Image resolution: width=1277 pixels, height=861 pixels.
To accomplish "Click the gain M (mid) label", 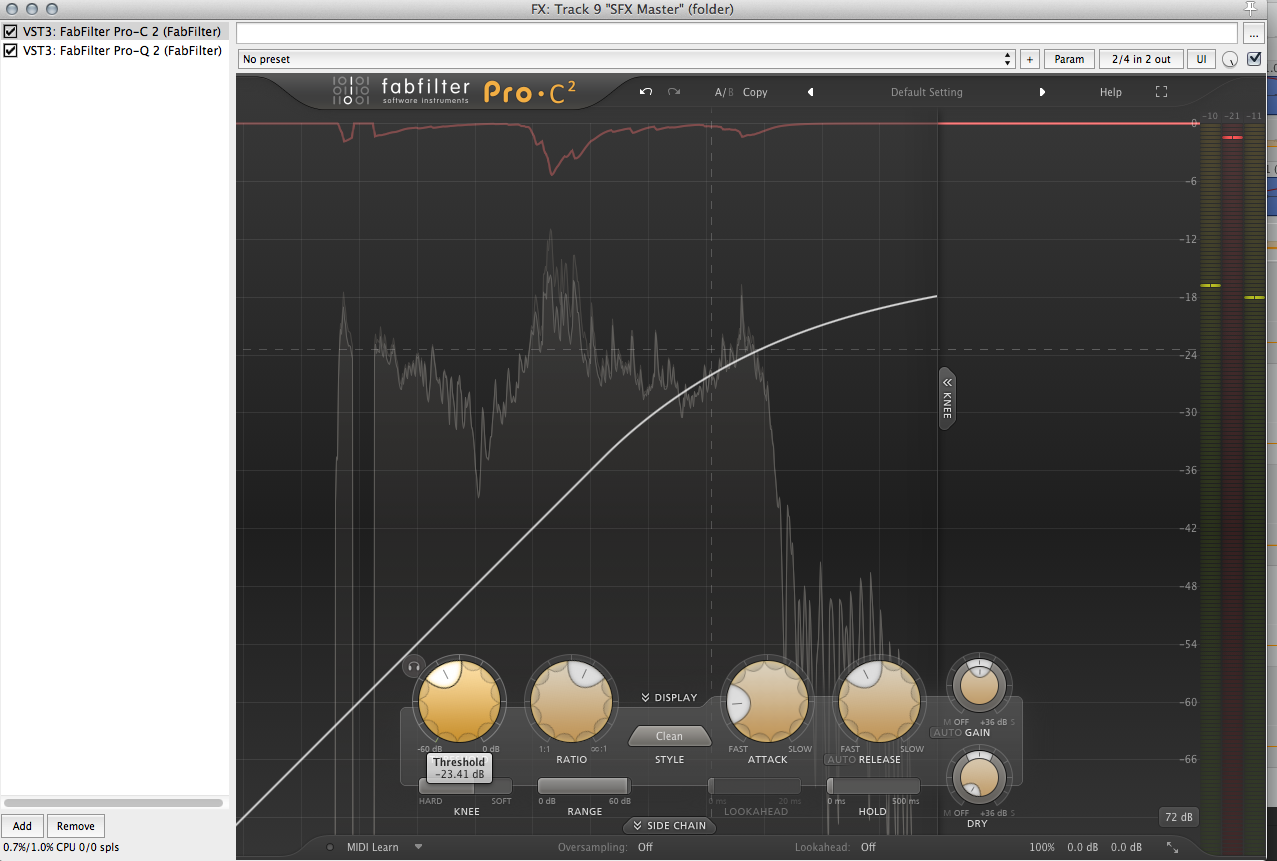I will click(948, 722).
